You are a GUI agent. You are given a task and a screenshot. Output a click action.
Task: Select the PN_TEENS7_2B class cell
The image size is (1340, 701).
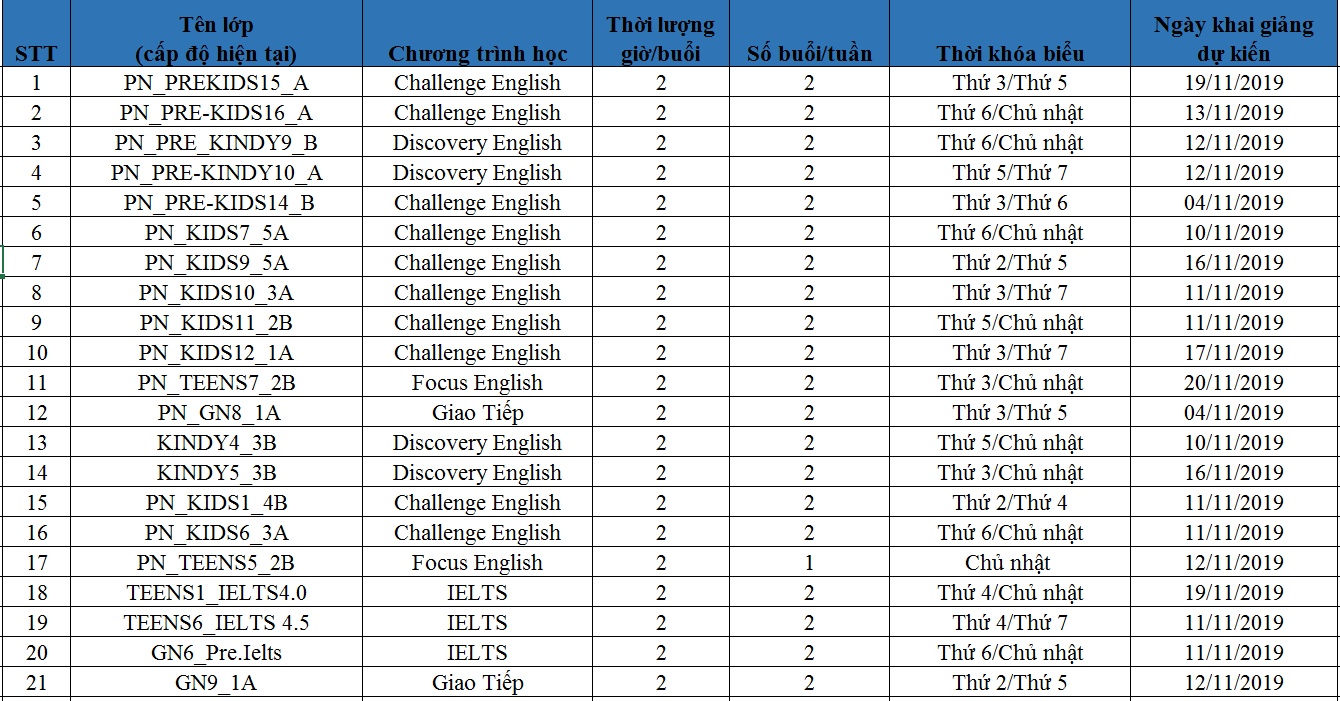[216, 383]
